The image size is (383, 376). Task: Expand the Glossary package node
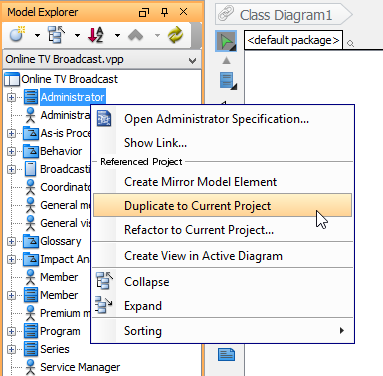11,241
